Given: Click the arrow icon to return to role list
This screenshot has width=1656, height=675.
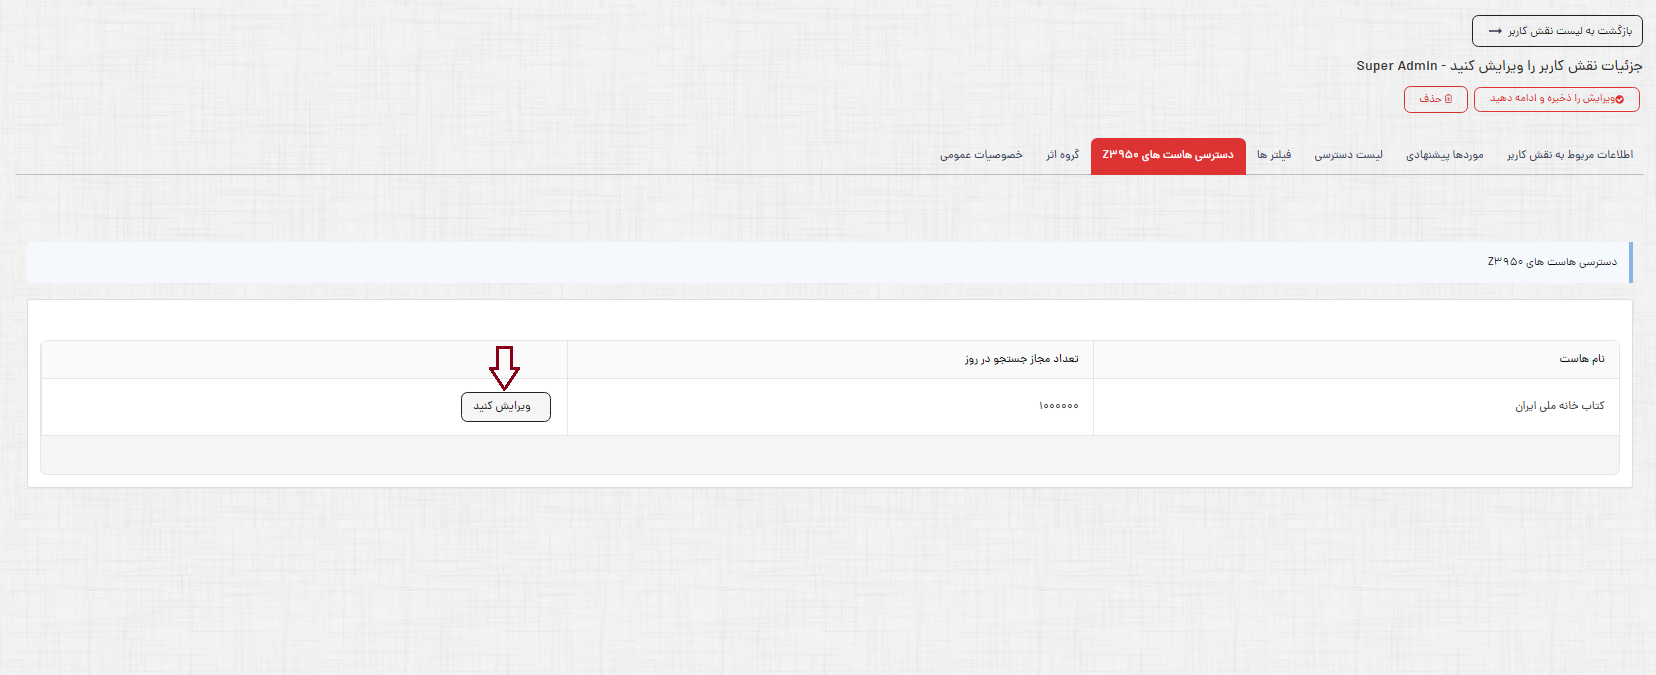Looking at the screenshot, I should (1495, 31).
